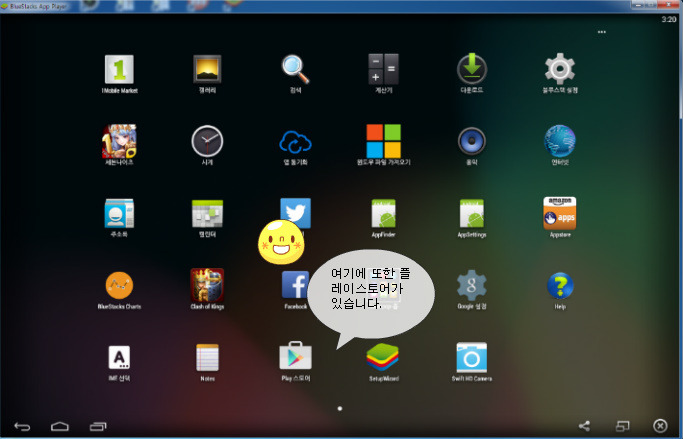683x439 pixels.
Task: Open the recent apps button
Action: tap(98, 426)
